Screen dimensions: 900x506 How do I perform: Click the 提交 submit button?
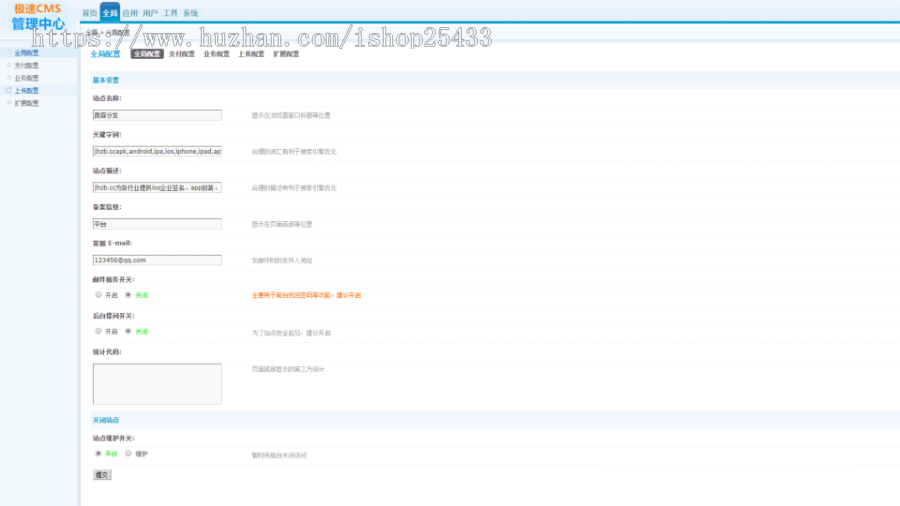102,475
